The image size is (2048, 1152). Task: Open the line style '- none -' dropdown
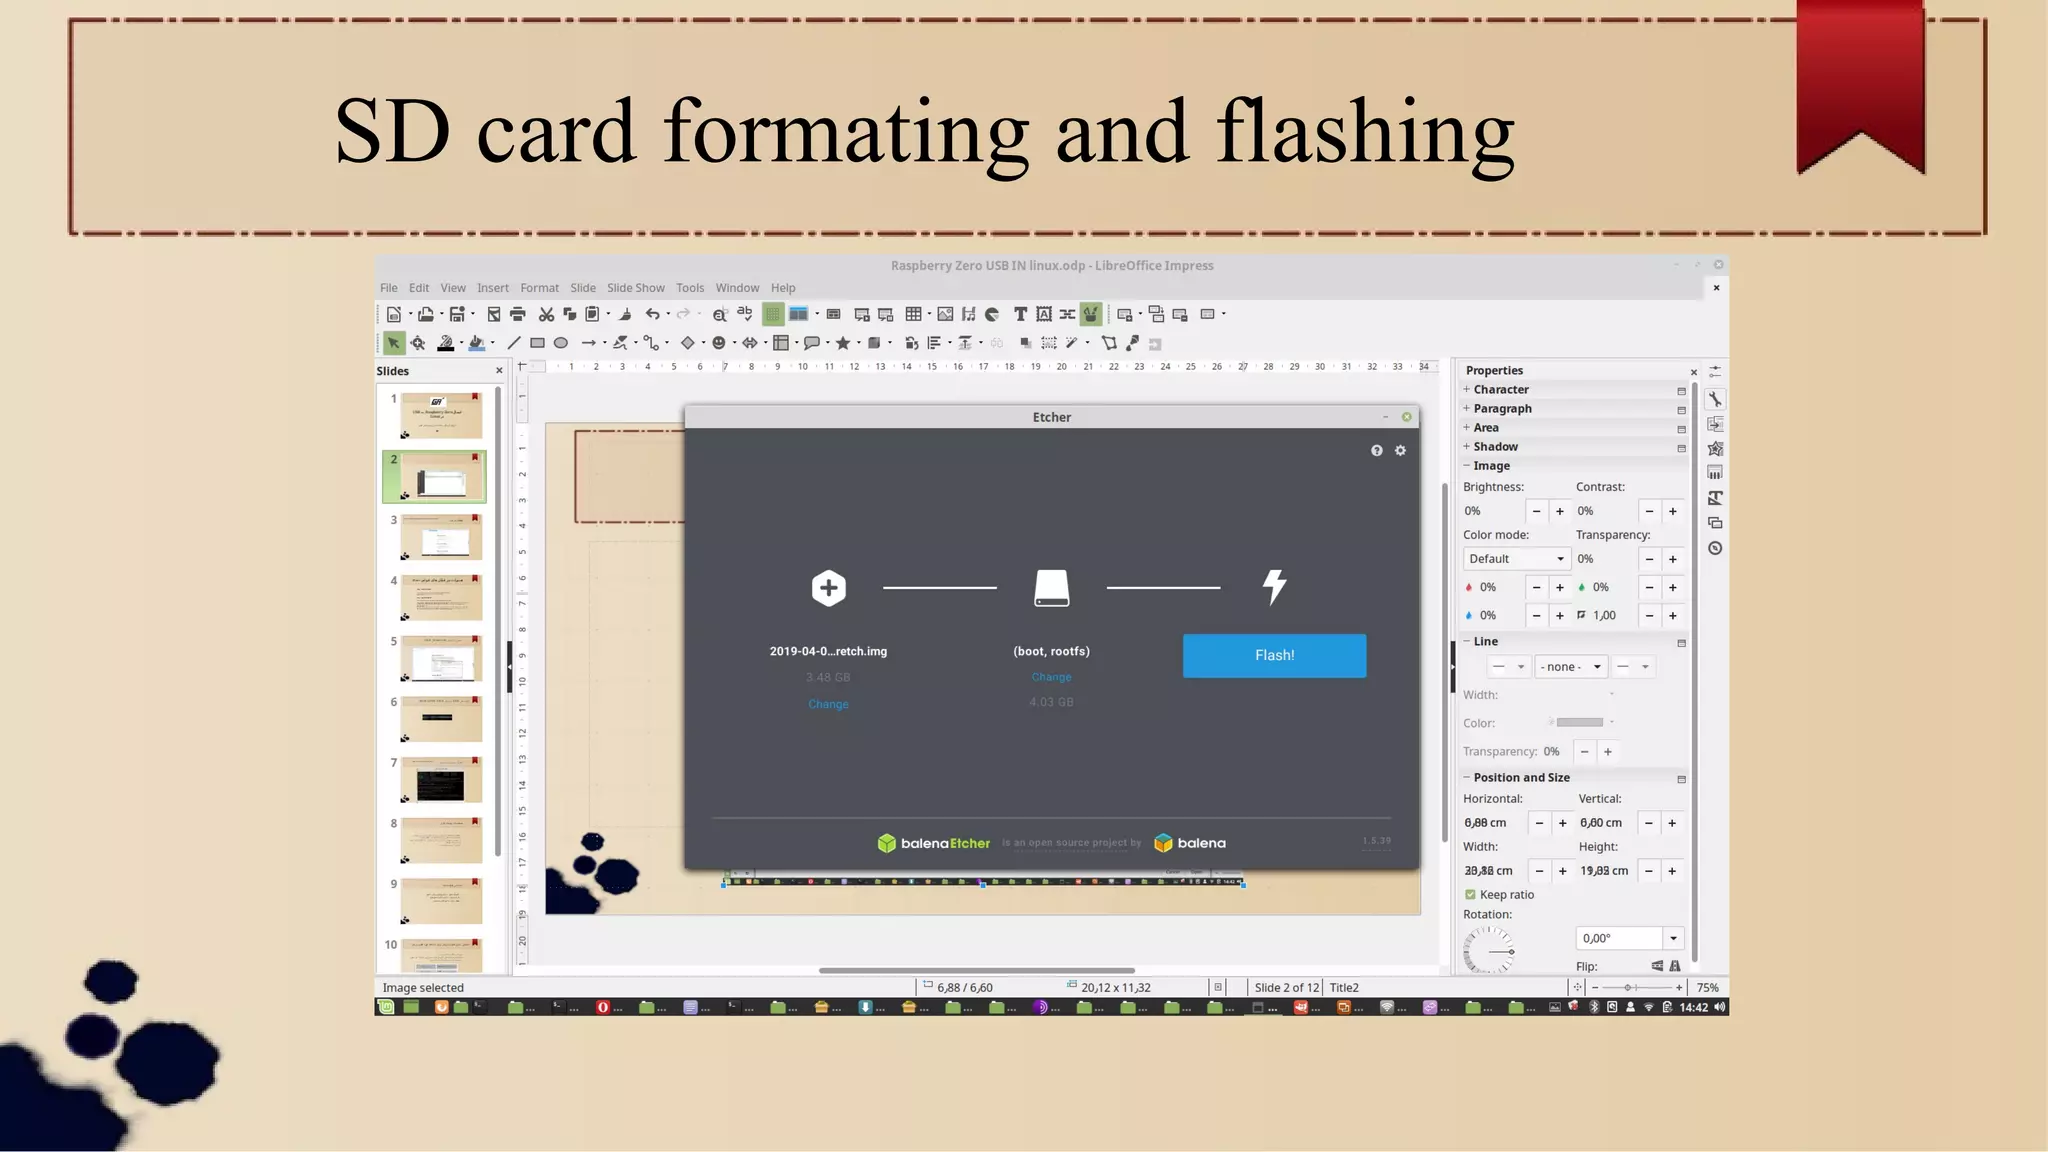click(1571, 667)
